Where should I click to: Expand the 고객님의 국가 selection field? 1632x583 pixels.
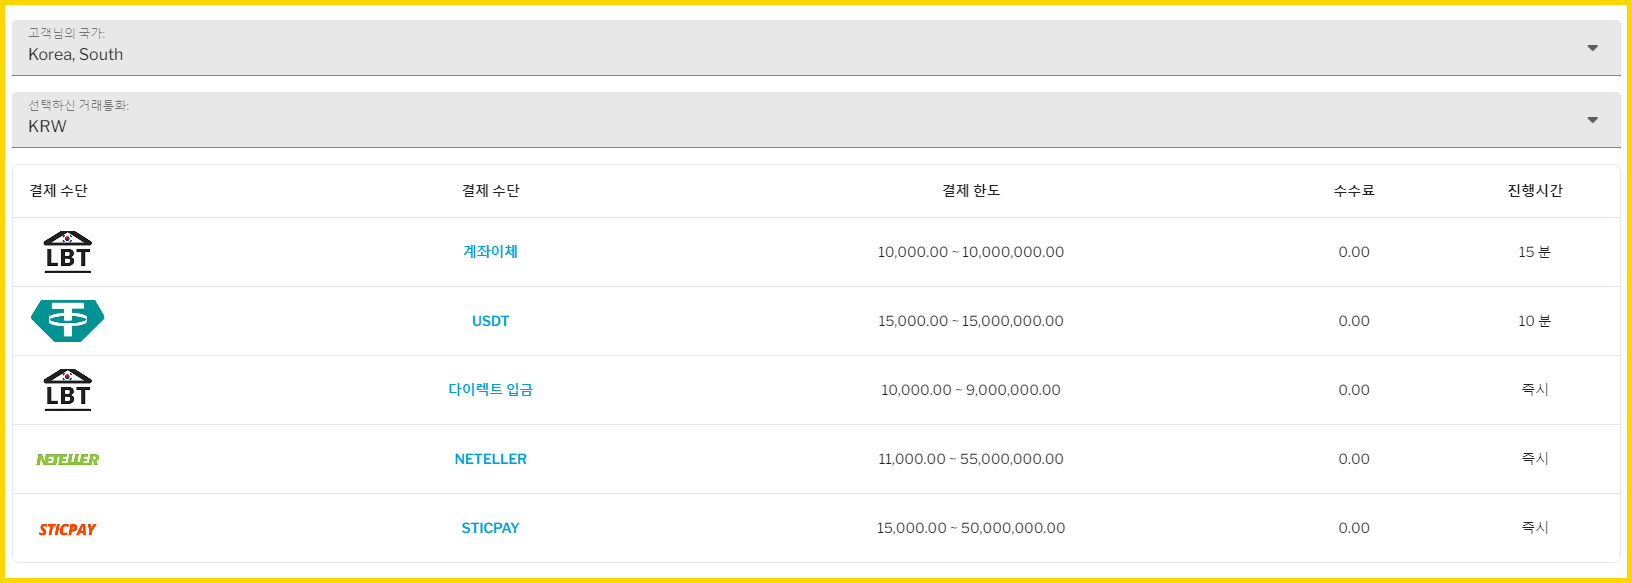[x=816, y=48]
